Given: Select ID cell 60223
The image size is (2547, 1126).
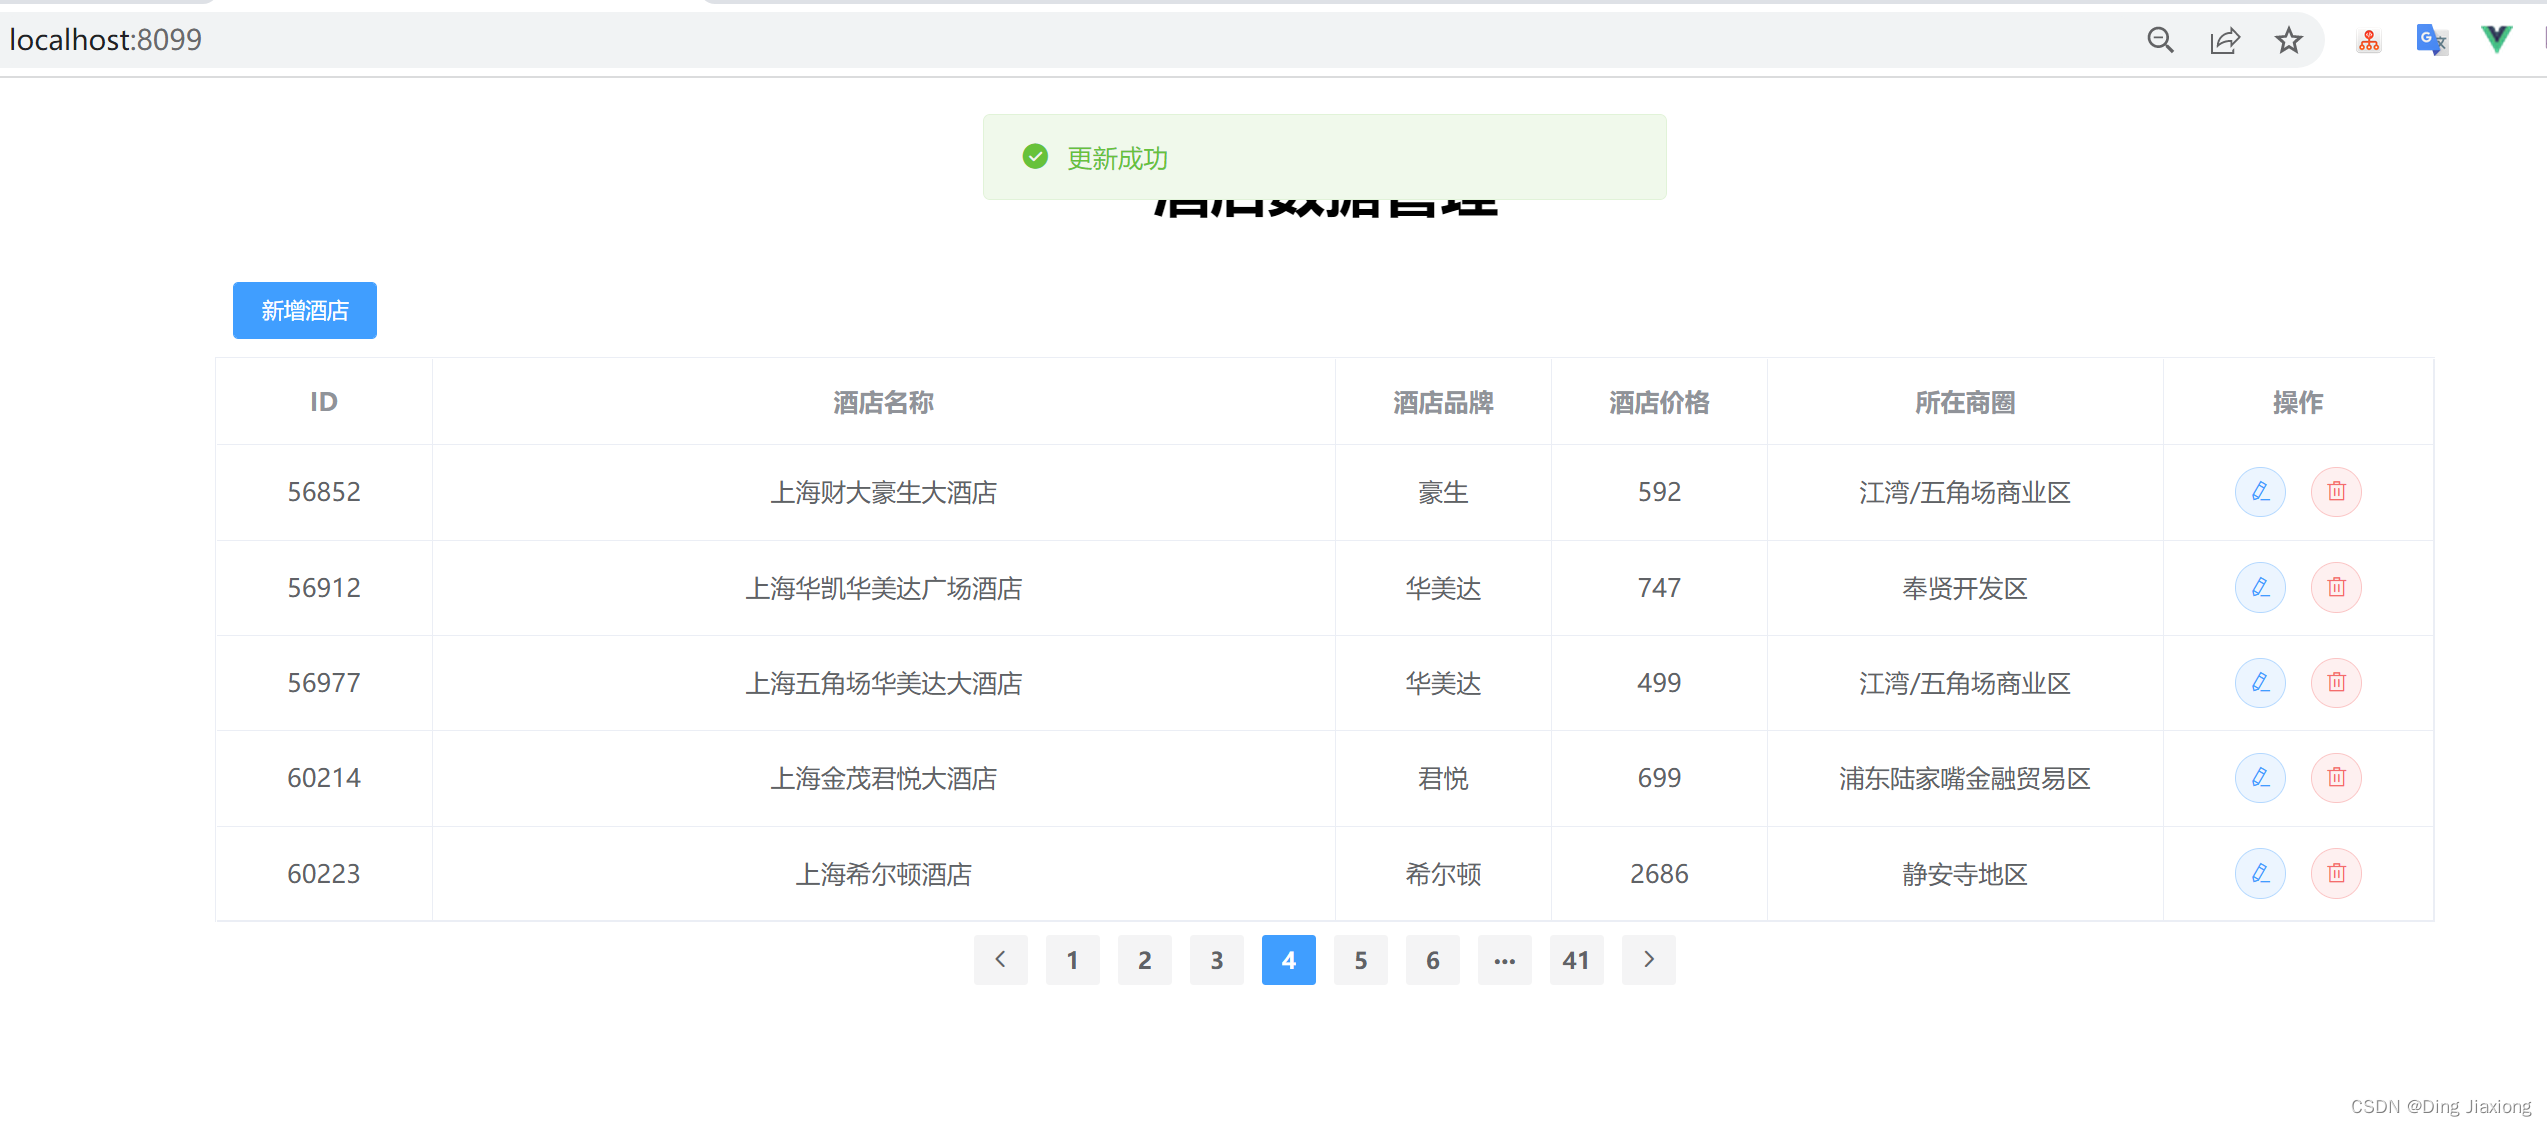Looking at the screenshot, I should (x=324, y=874).
